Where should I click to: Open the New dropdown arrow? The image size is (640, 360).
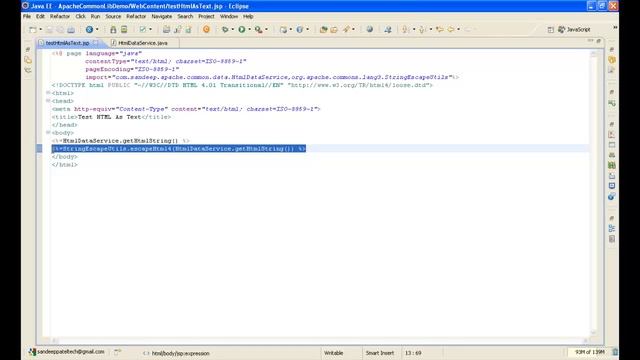(x=40, y=29)
